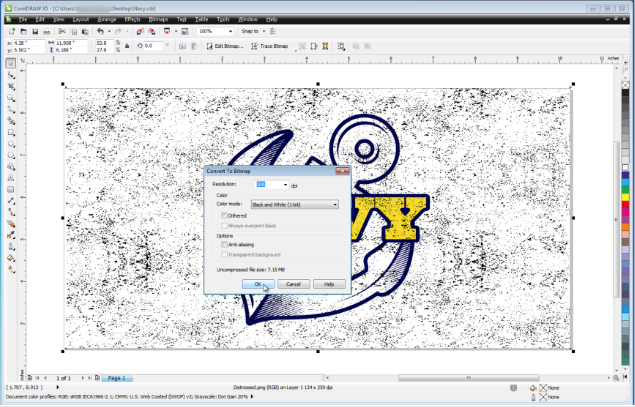Pick the yellow palette swatch

coord(625,197)
